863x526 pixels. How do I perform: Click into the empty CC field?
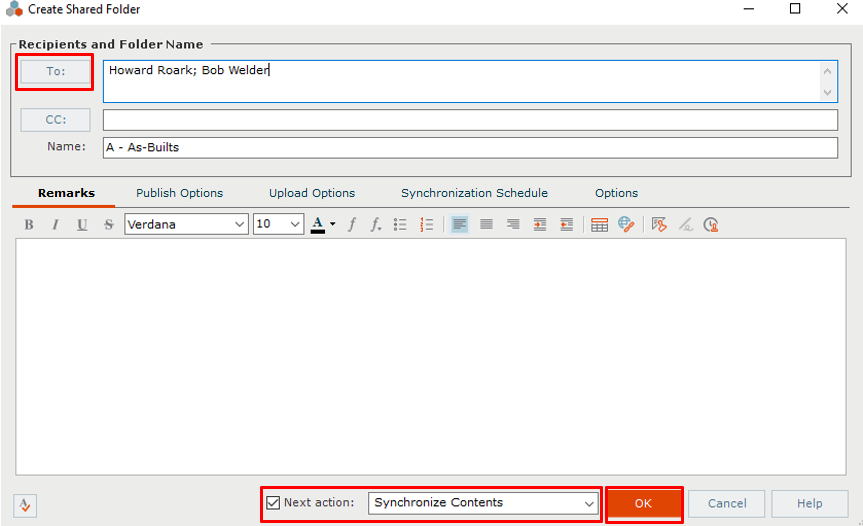click(471, 120)
